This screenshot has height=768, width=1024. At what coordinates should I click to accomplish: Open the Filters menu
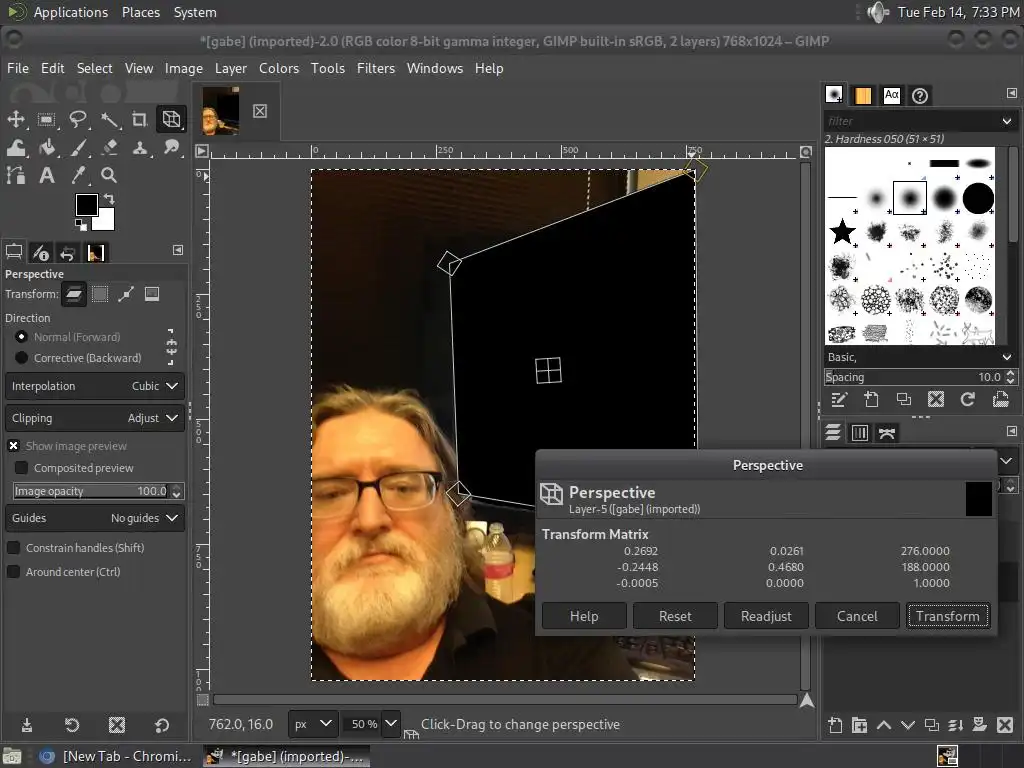click(x=376, y=68)
